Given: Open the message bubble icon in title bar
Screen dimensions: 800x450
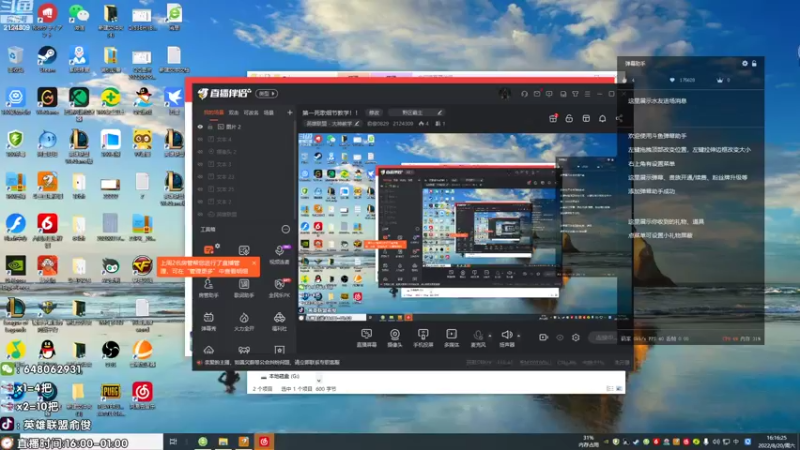Looking at the screenshot, I should [549, 94].
